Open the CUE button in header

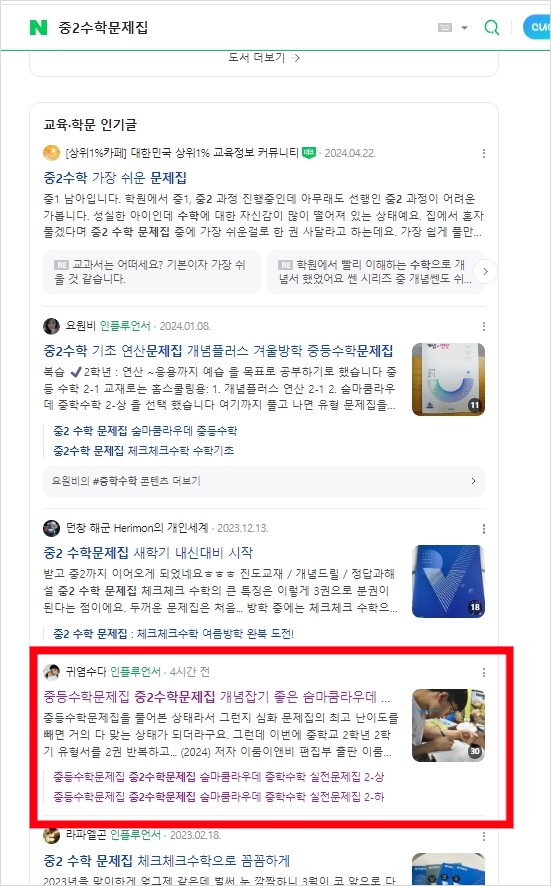[x=536, y=27]
